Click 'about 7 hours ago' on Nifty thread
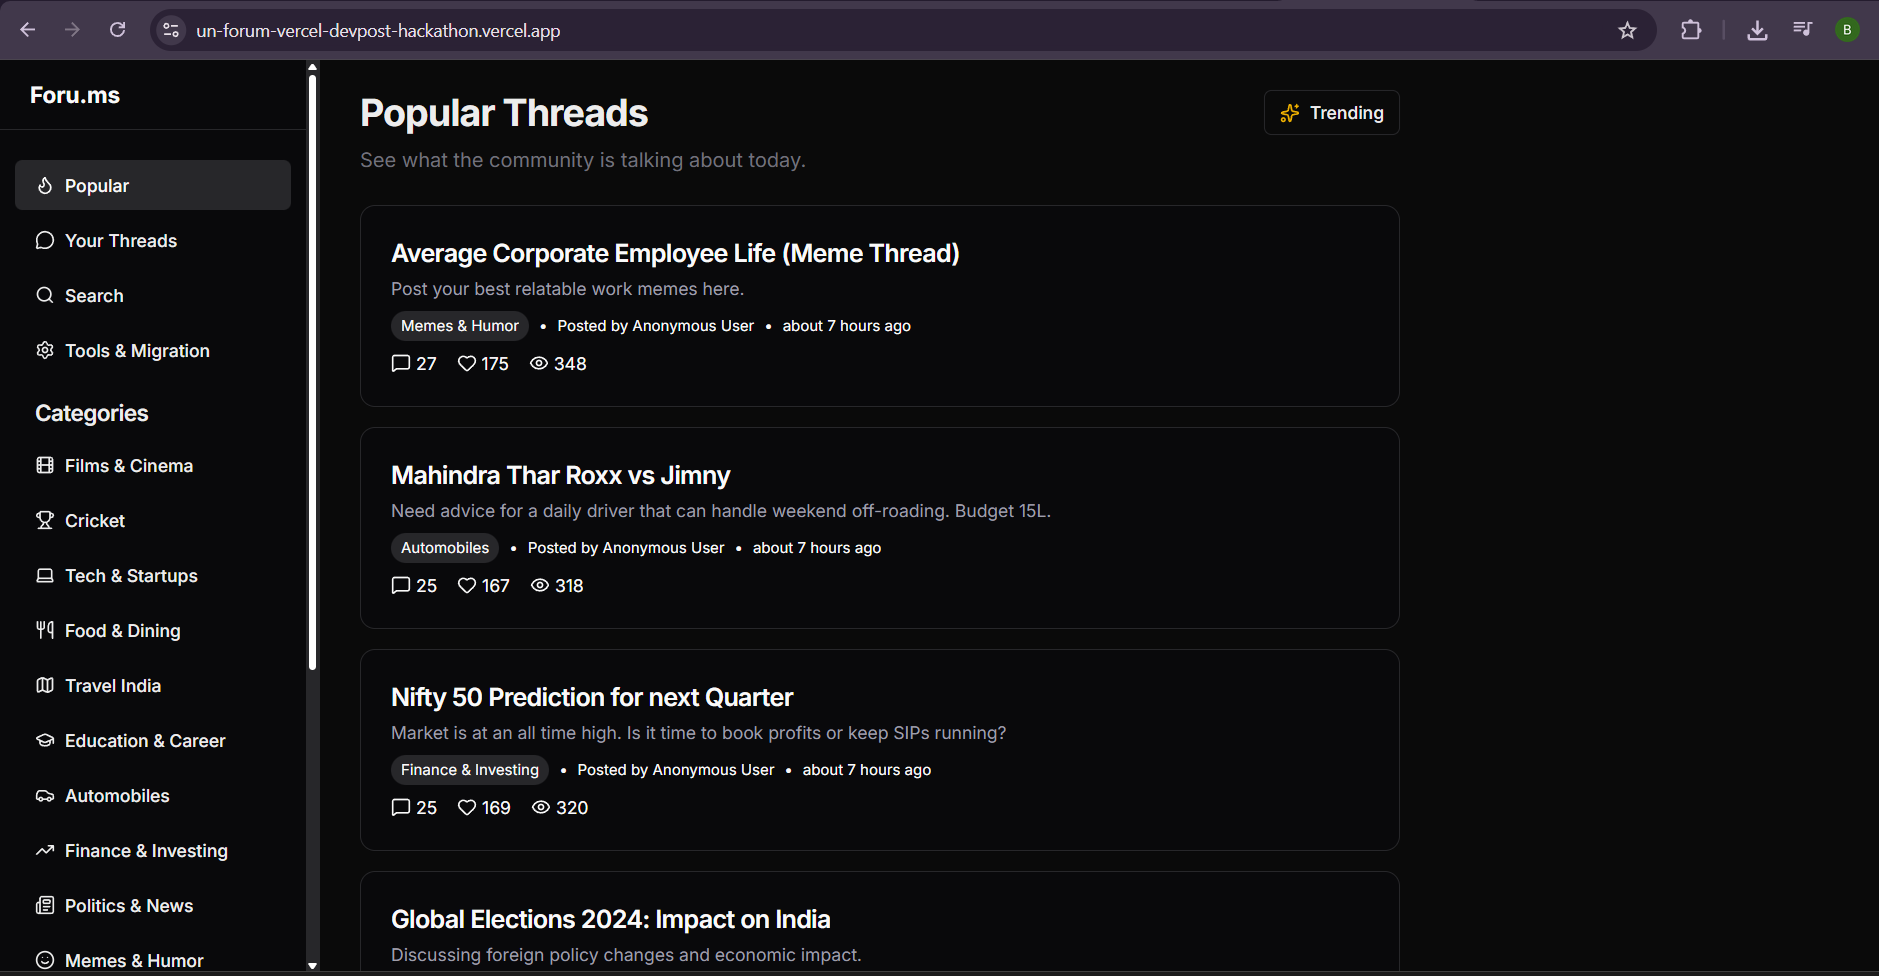This screenshot has width=1879, height=976. click(x=867, y=770)
